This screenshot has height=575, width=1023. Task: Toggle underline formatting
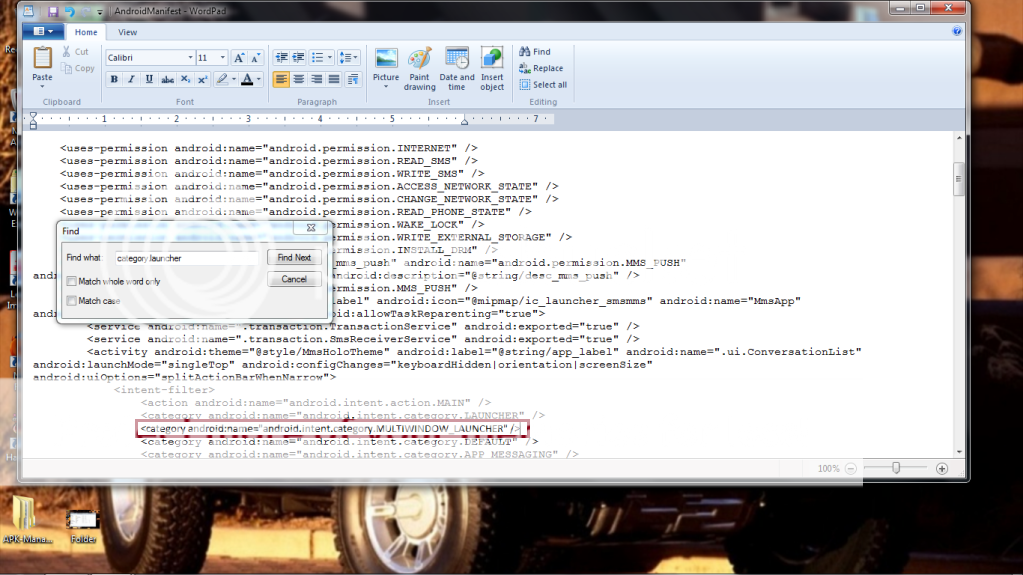pos(149,79)
